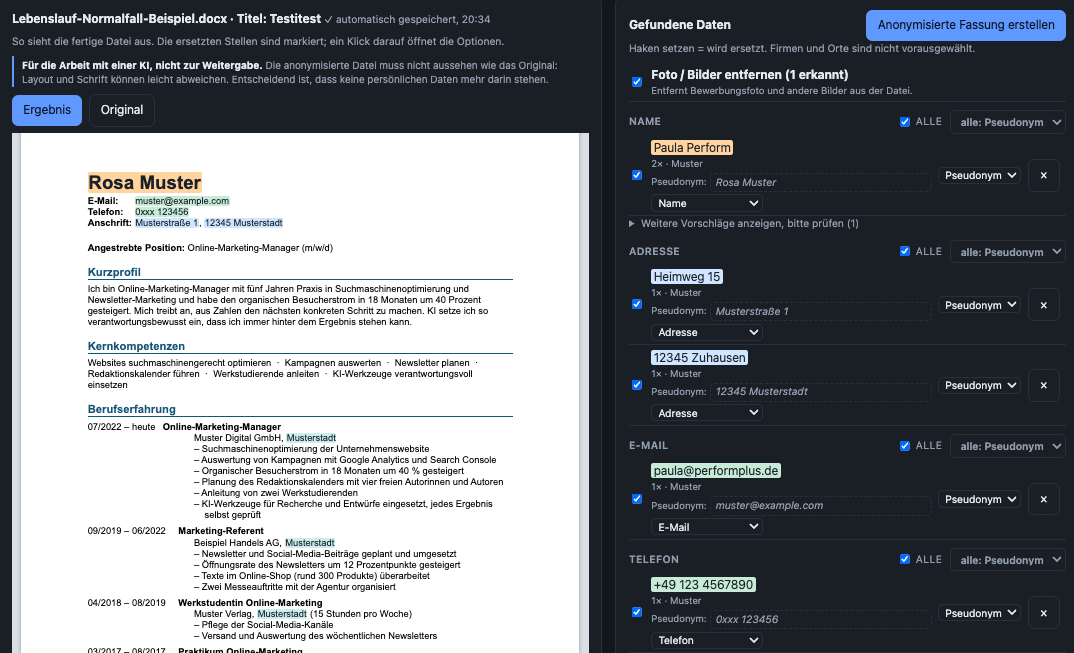Expand Weitere Vorschläge anzeigen disclosure
Screen dimensions: 1074x653
[x=744, y=223]
